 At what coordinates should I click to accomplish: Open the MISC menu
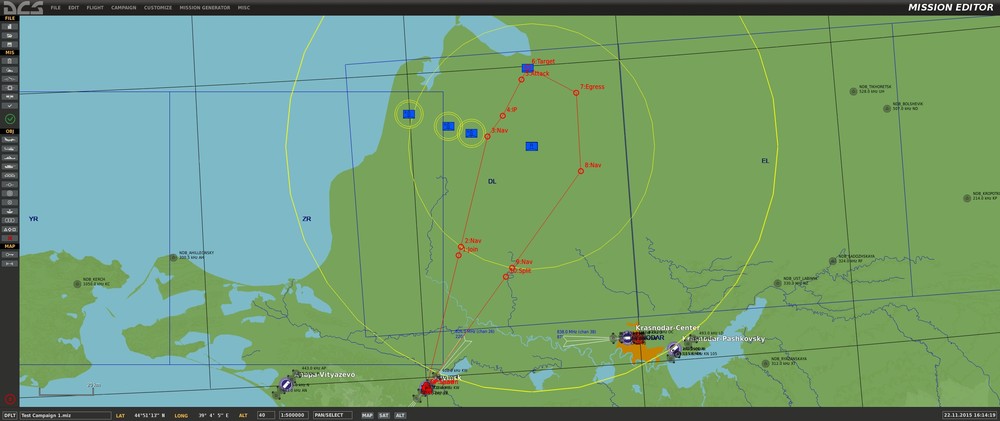pyautogui.click(x=244, y=8)
